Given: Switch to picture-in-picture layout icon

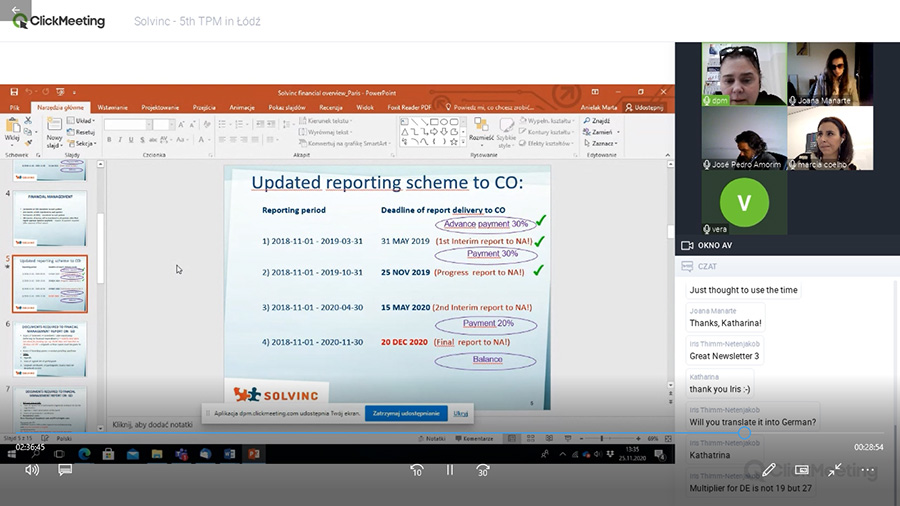Looking at the screenshot, I should click(802, 470).
